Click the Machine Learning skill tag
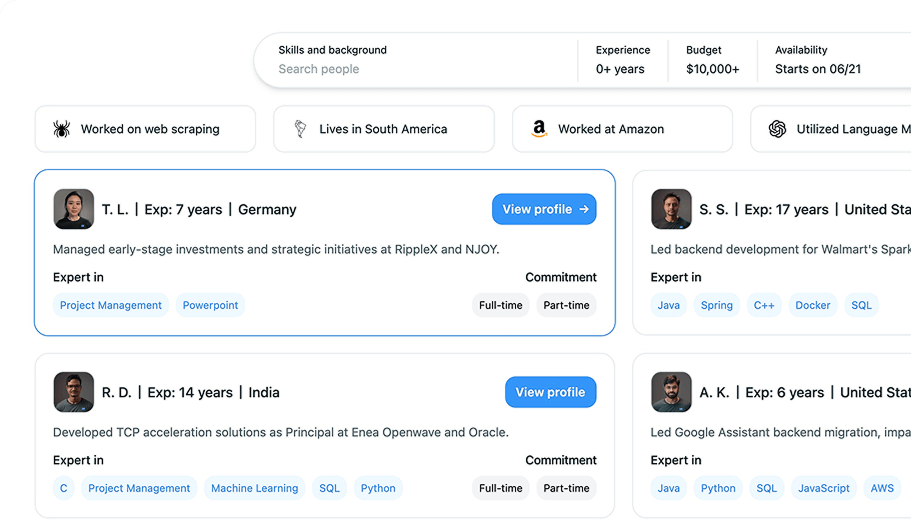The image size is (911, 526). click(x=254, y=488)
